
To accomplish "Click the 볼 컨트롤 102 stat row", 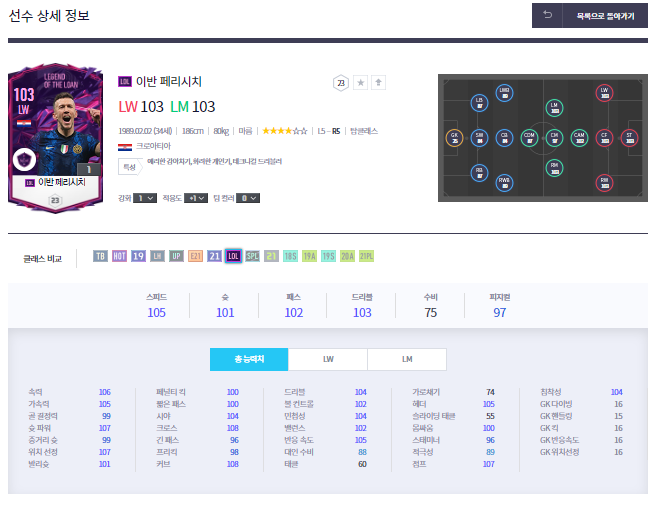I will click(x=326, y=404).
